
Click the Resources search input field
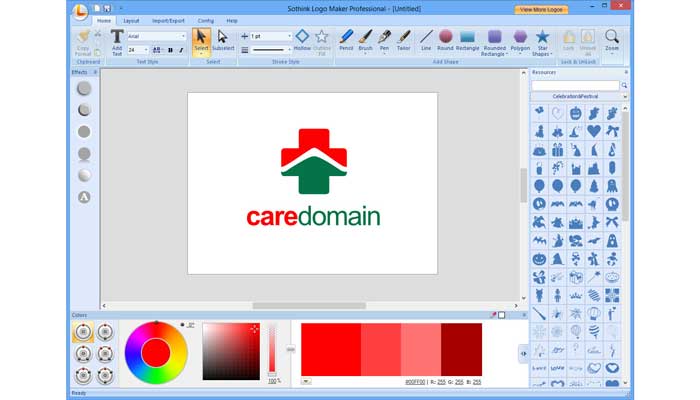point(575,85)
